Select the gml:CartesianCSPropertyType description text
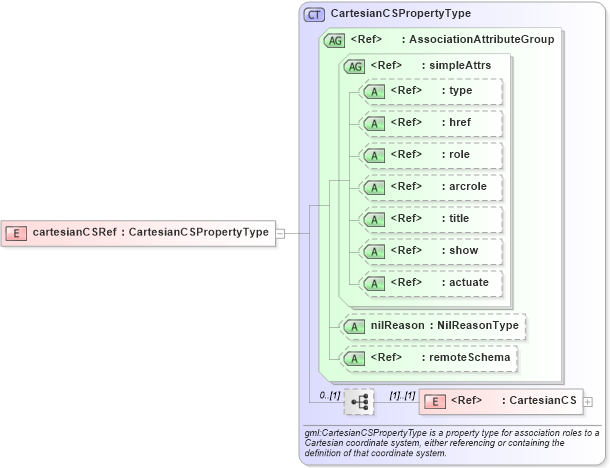 [452, 443]
